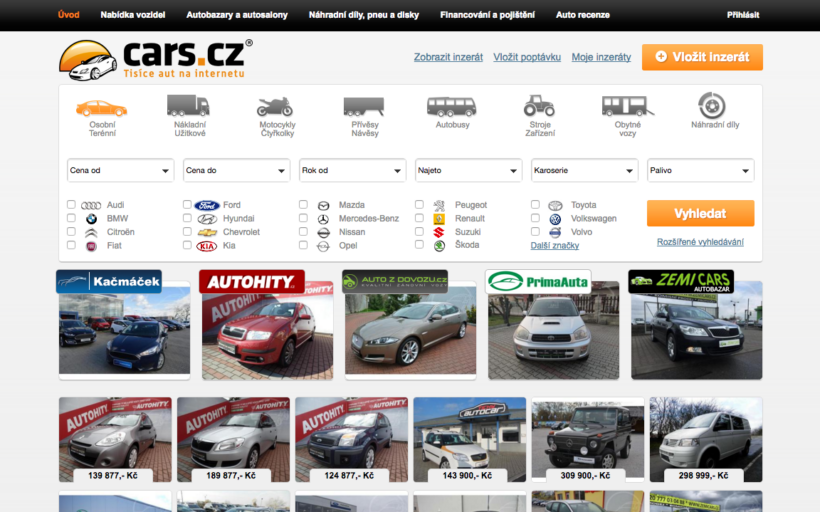Show Další značky link
Screen dimensions: 820x512
click(x=555, y=245)
